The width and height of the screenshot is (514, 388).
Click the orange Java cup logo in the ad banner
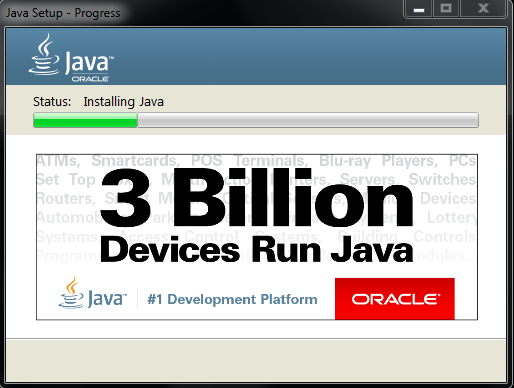click(71, 293)
